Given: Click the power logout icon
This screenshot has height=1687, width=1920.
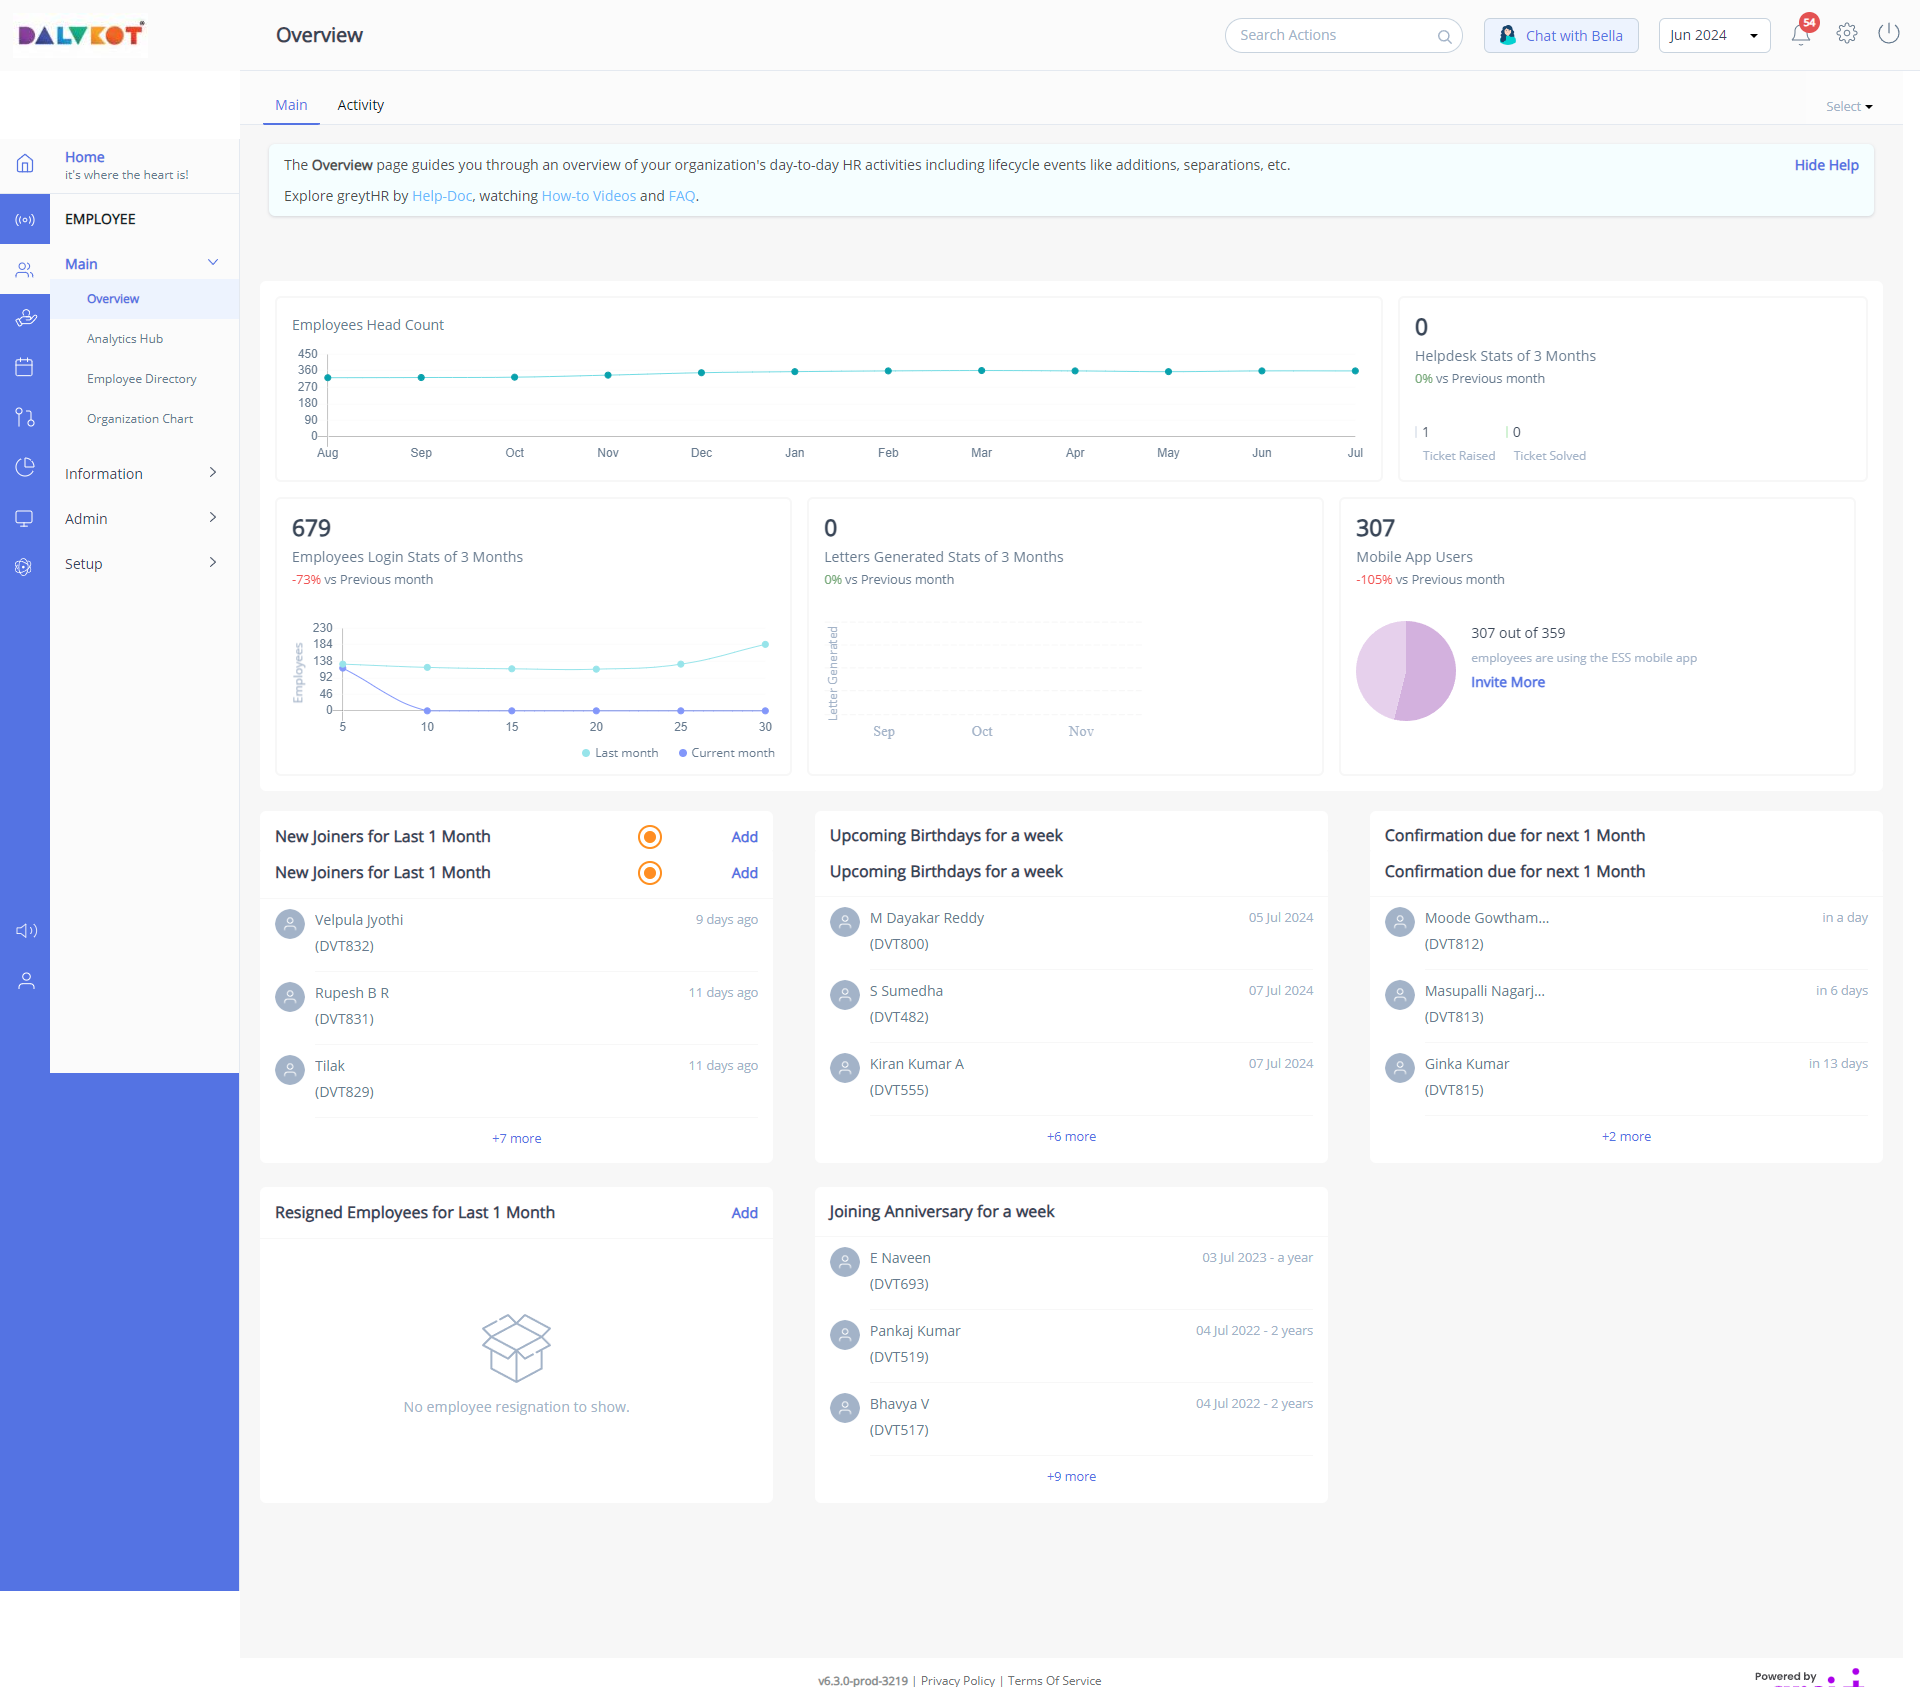Looking at the screenshot, I should coord(1888,34).
